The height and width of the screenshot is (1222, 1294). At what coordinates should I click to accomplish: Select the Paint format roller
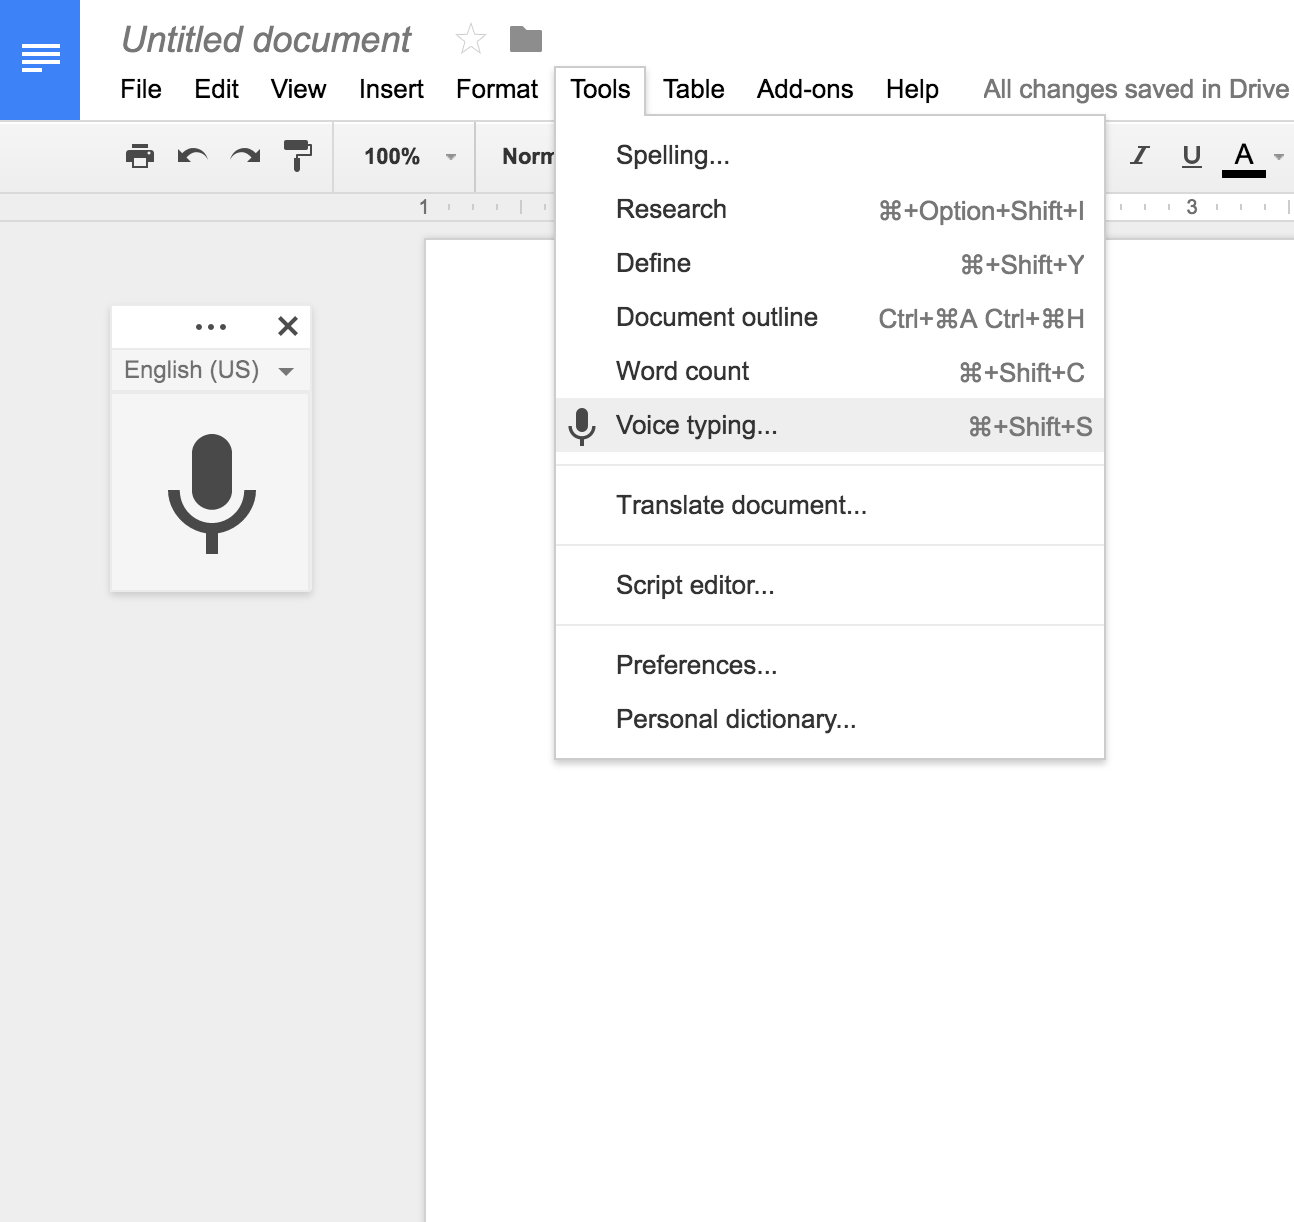tap(298, 156)
